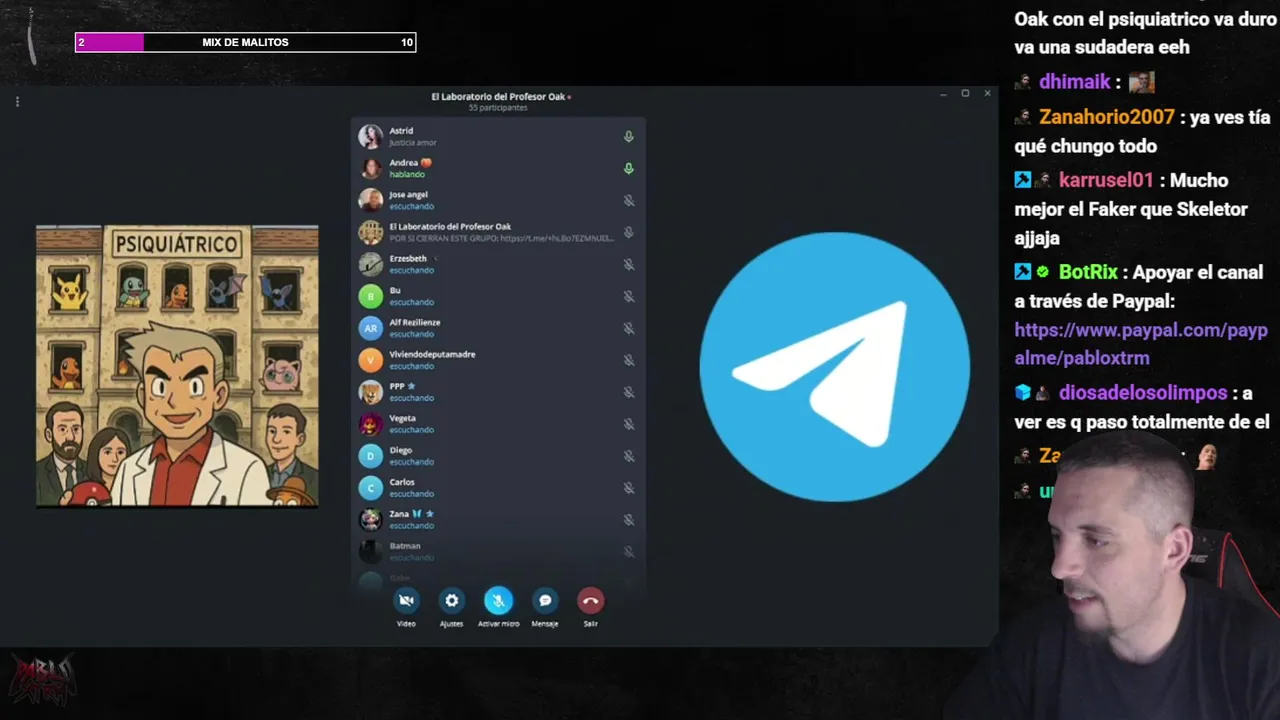1280x720 pixels.
Task: Open Ajustes gear settings
Action: click(452, 600)
